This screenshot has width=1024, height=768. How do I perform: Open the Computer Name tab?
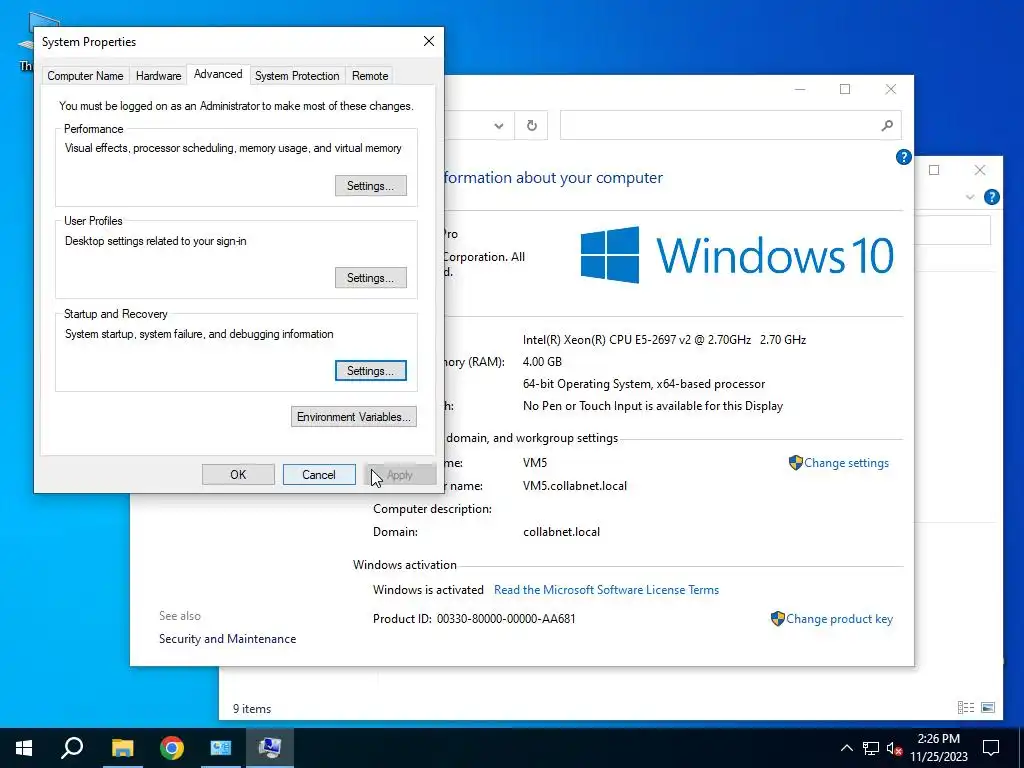coord(86,76)
